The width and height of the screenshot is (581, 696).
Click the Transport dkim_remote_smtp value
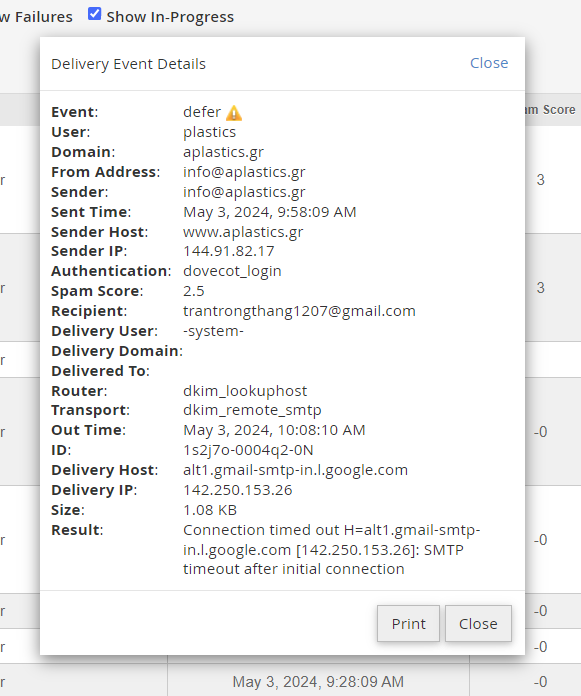tap(252, 410)
